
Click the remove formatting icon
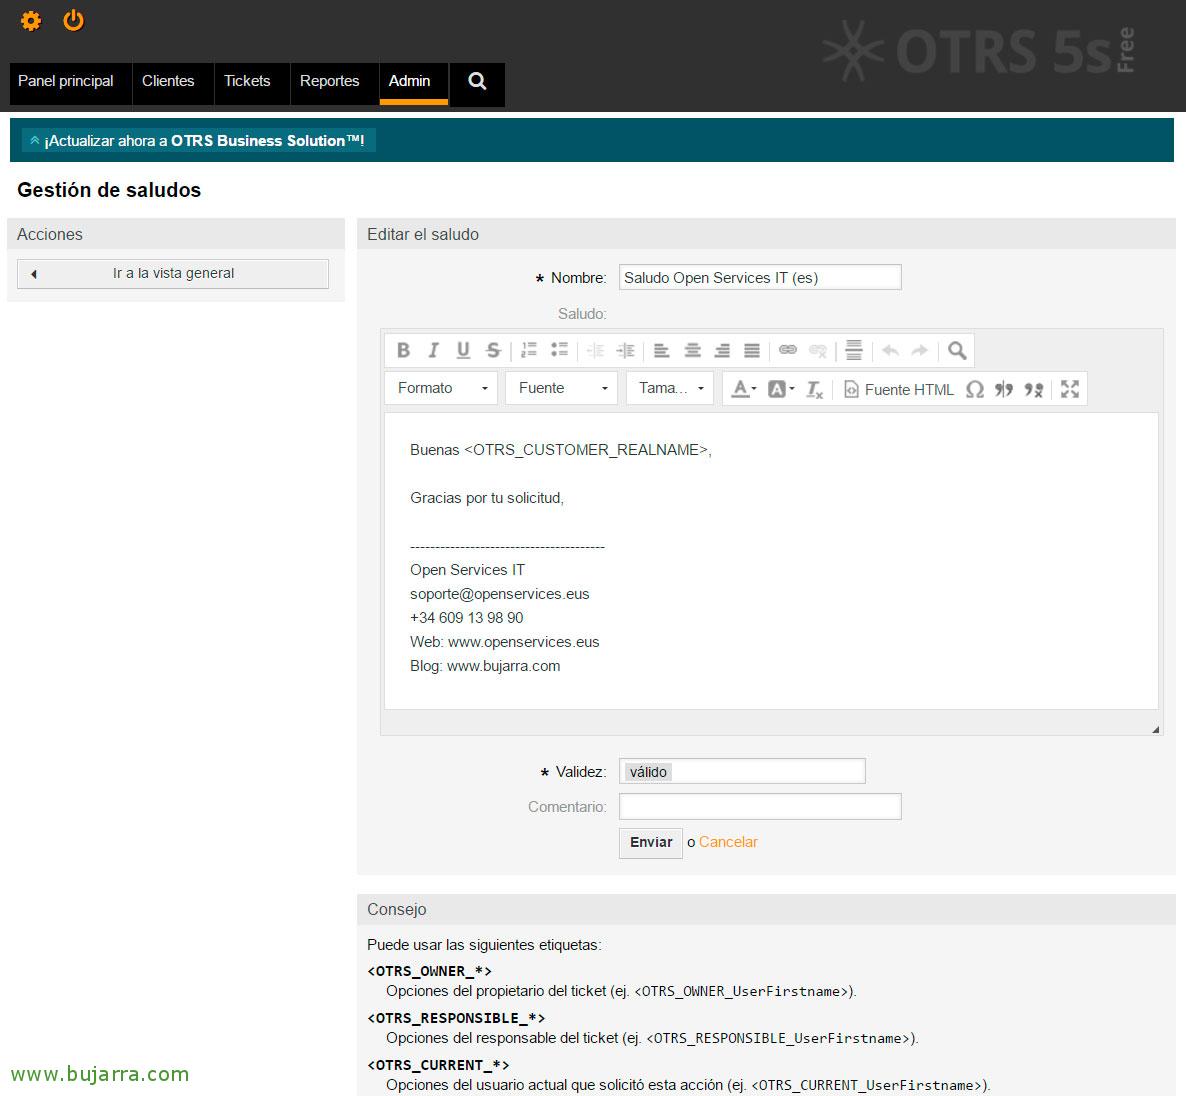coord(814,389)
